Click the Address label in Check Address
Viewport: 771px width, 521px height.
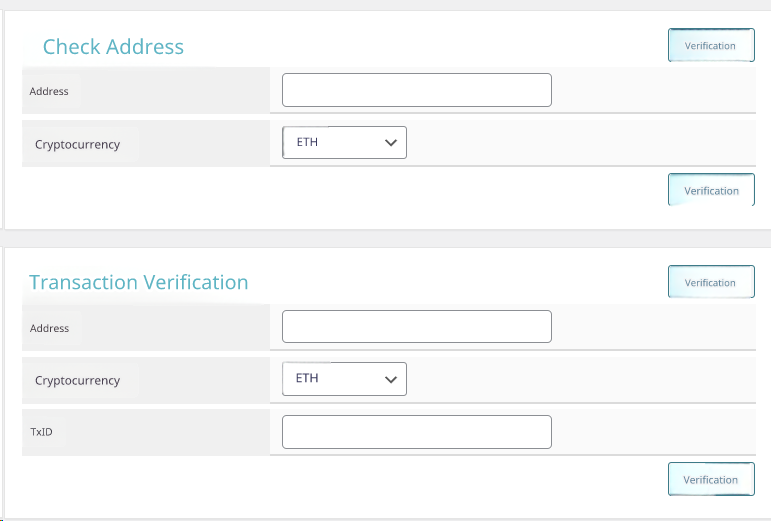[x=49, y=91]
